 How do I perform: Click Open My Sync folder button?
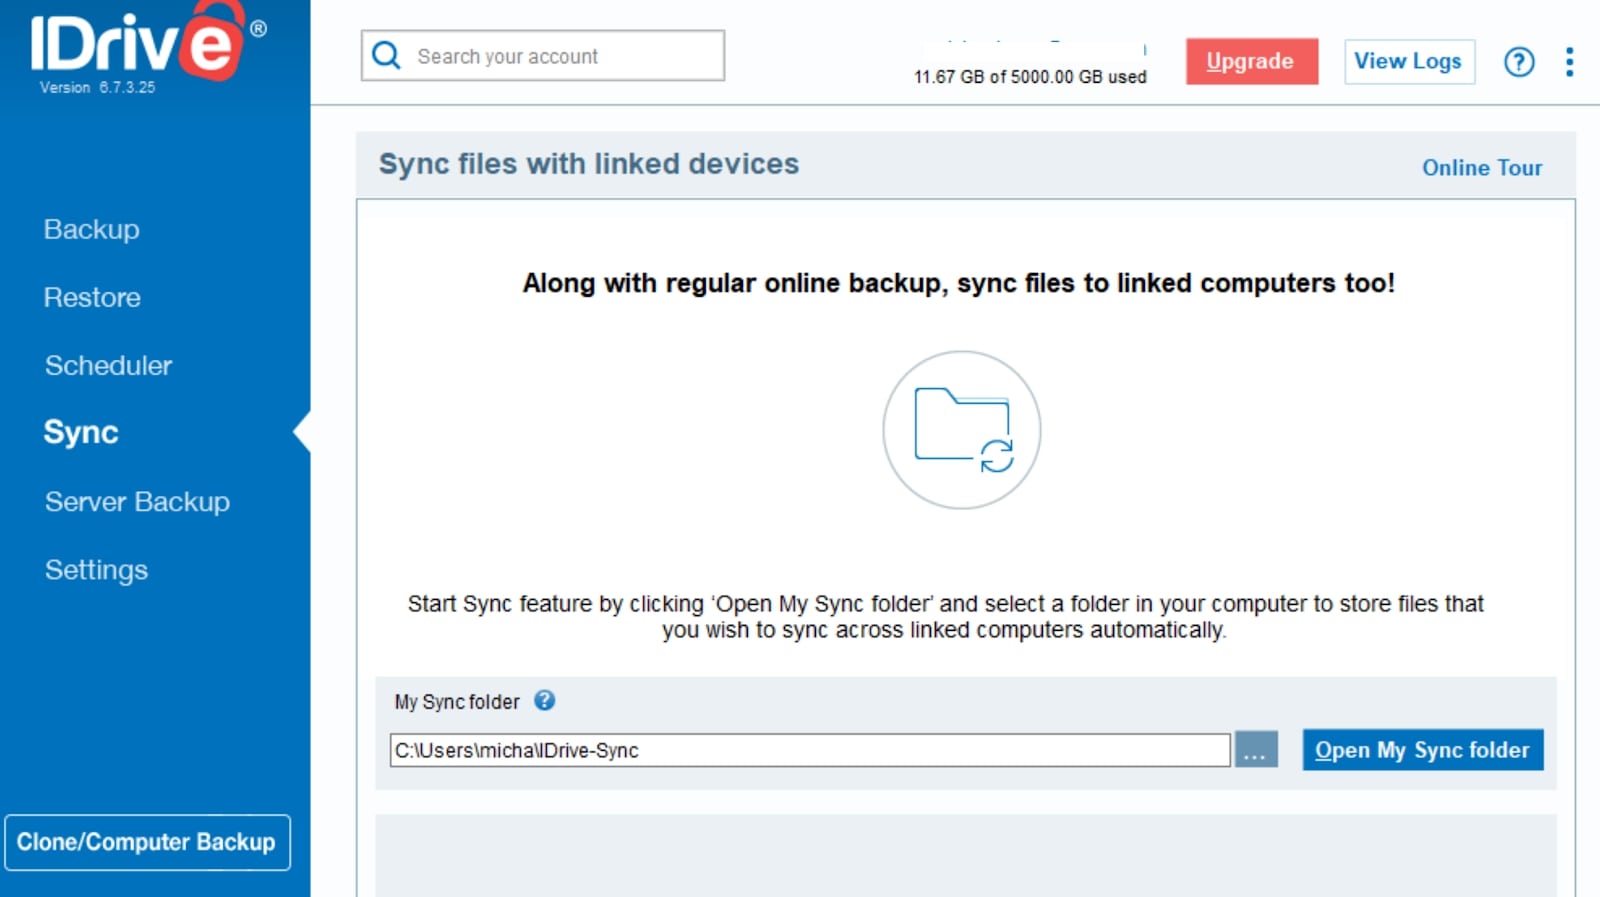point(1423,750)
